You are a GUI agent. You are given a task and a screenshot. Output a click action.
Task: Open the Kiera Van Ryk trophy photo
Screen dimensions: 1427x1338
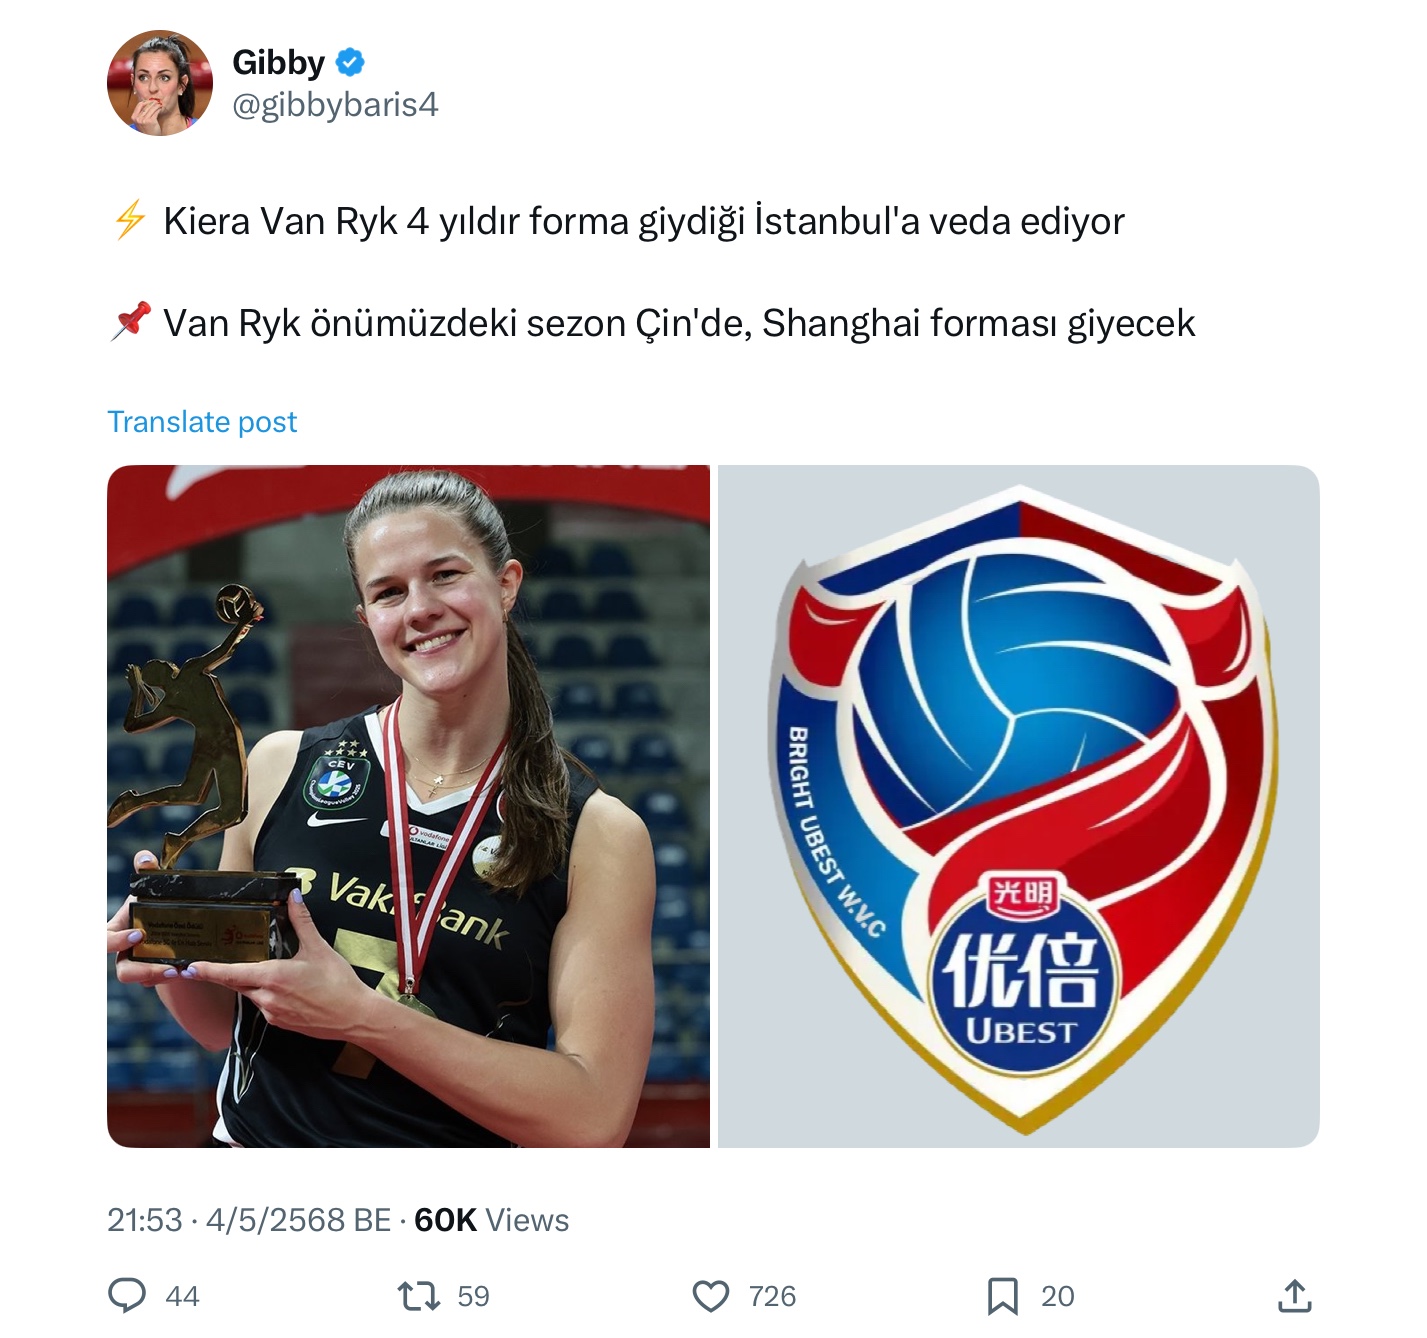[408, 806]
